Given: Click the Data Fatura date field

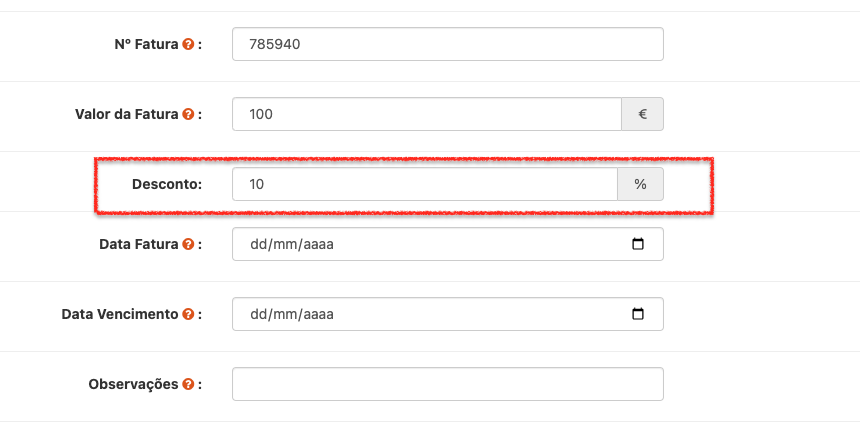Looking at the screenshot, I should pyautogui.click(x=420, y=244).
